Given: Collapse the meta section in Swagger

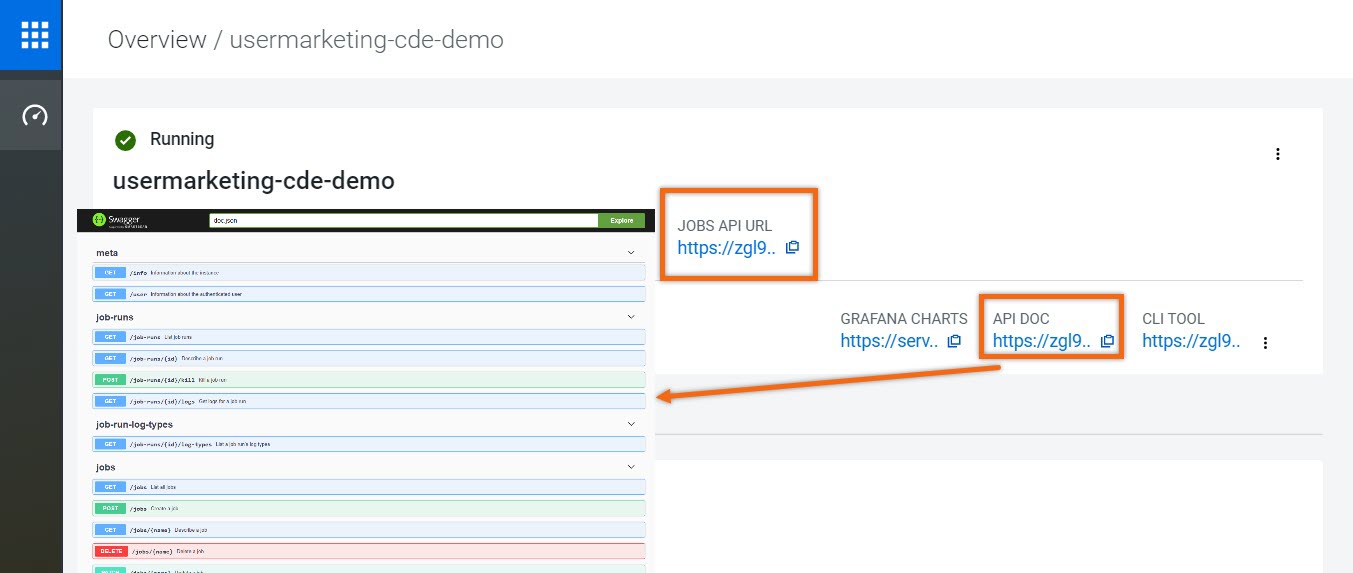Looking at the screenshot, I should tap(630, 253).
